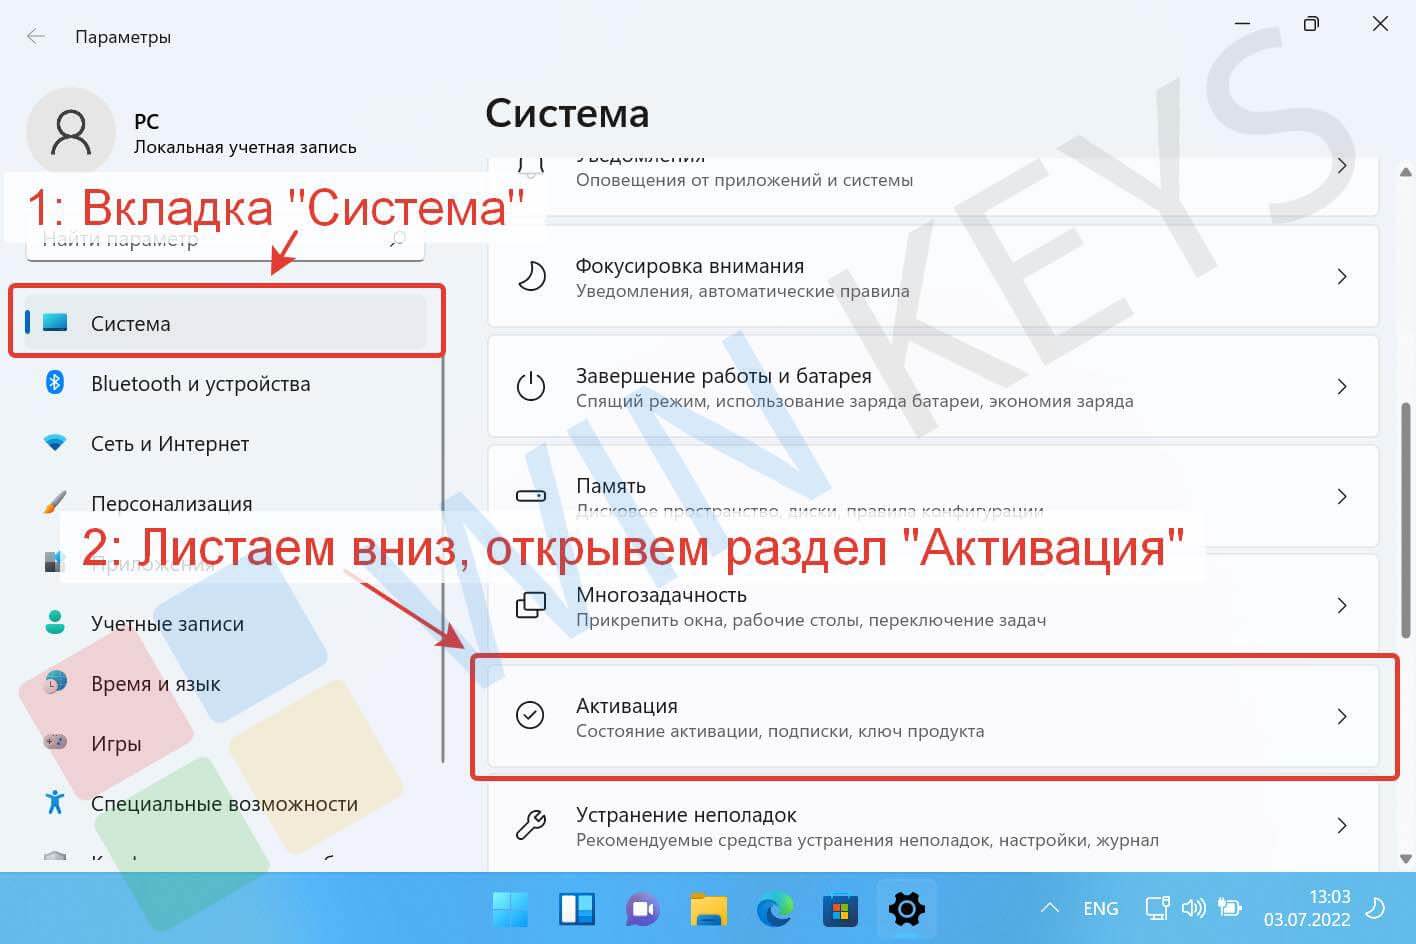1416x944 pixels.
Task: Click the power icon for shutdown and battery
Action: 530,387
